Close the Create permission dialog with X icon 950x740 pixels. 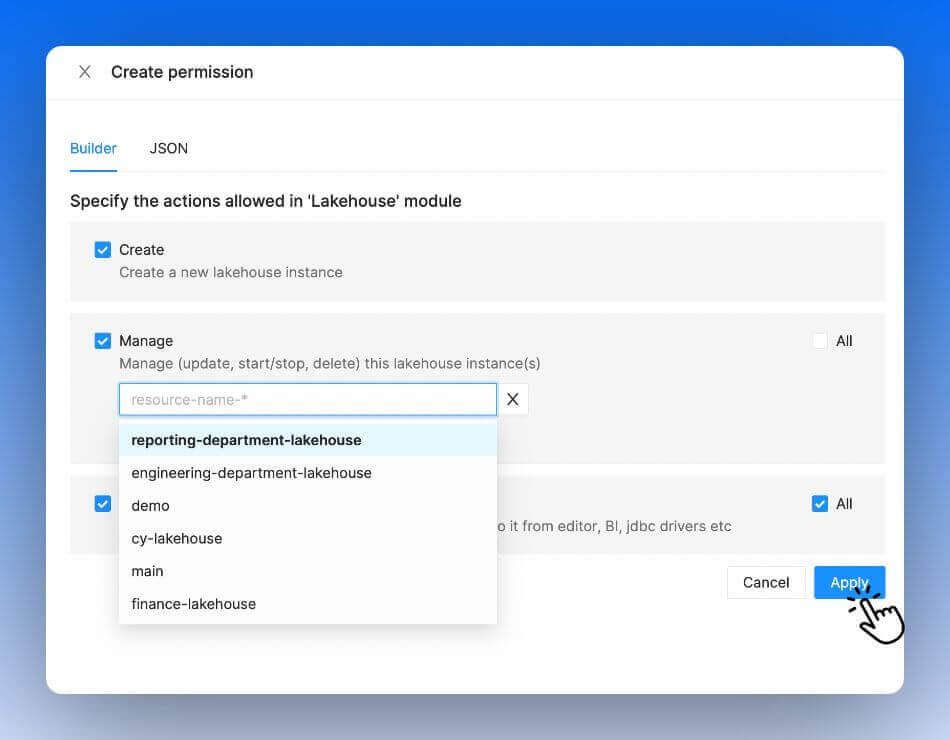(x=85, y=72)
